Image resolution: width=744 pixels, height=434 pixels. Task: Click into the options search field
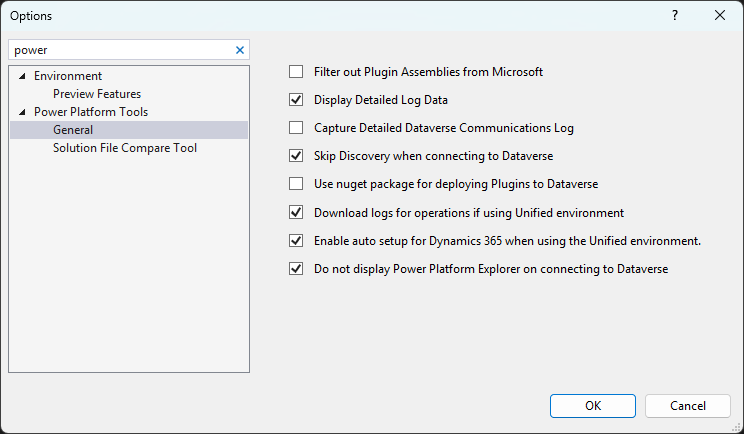click(120, 49)
